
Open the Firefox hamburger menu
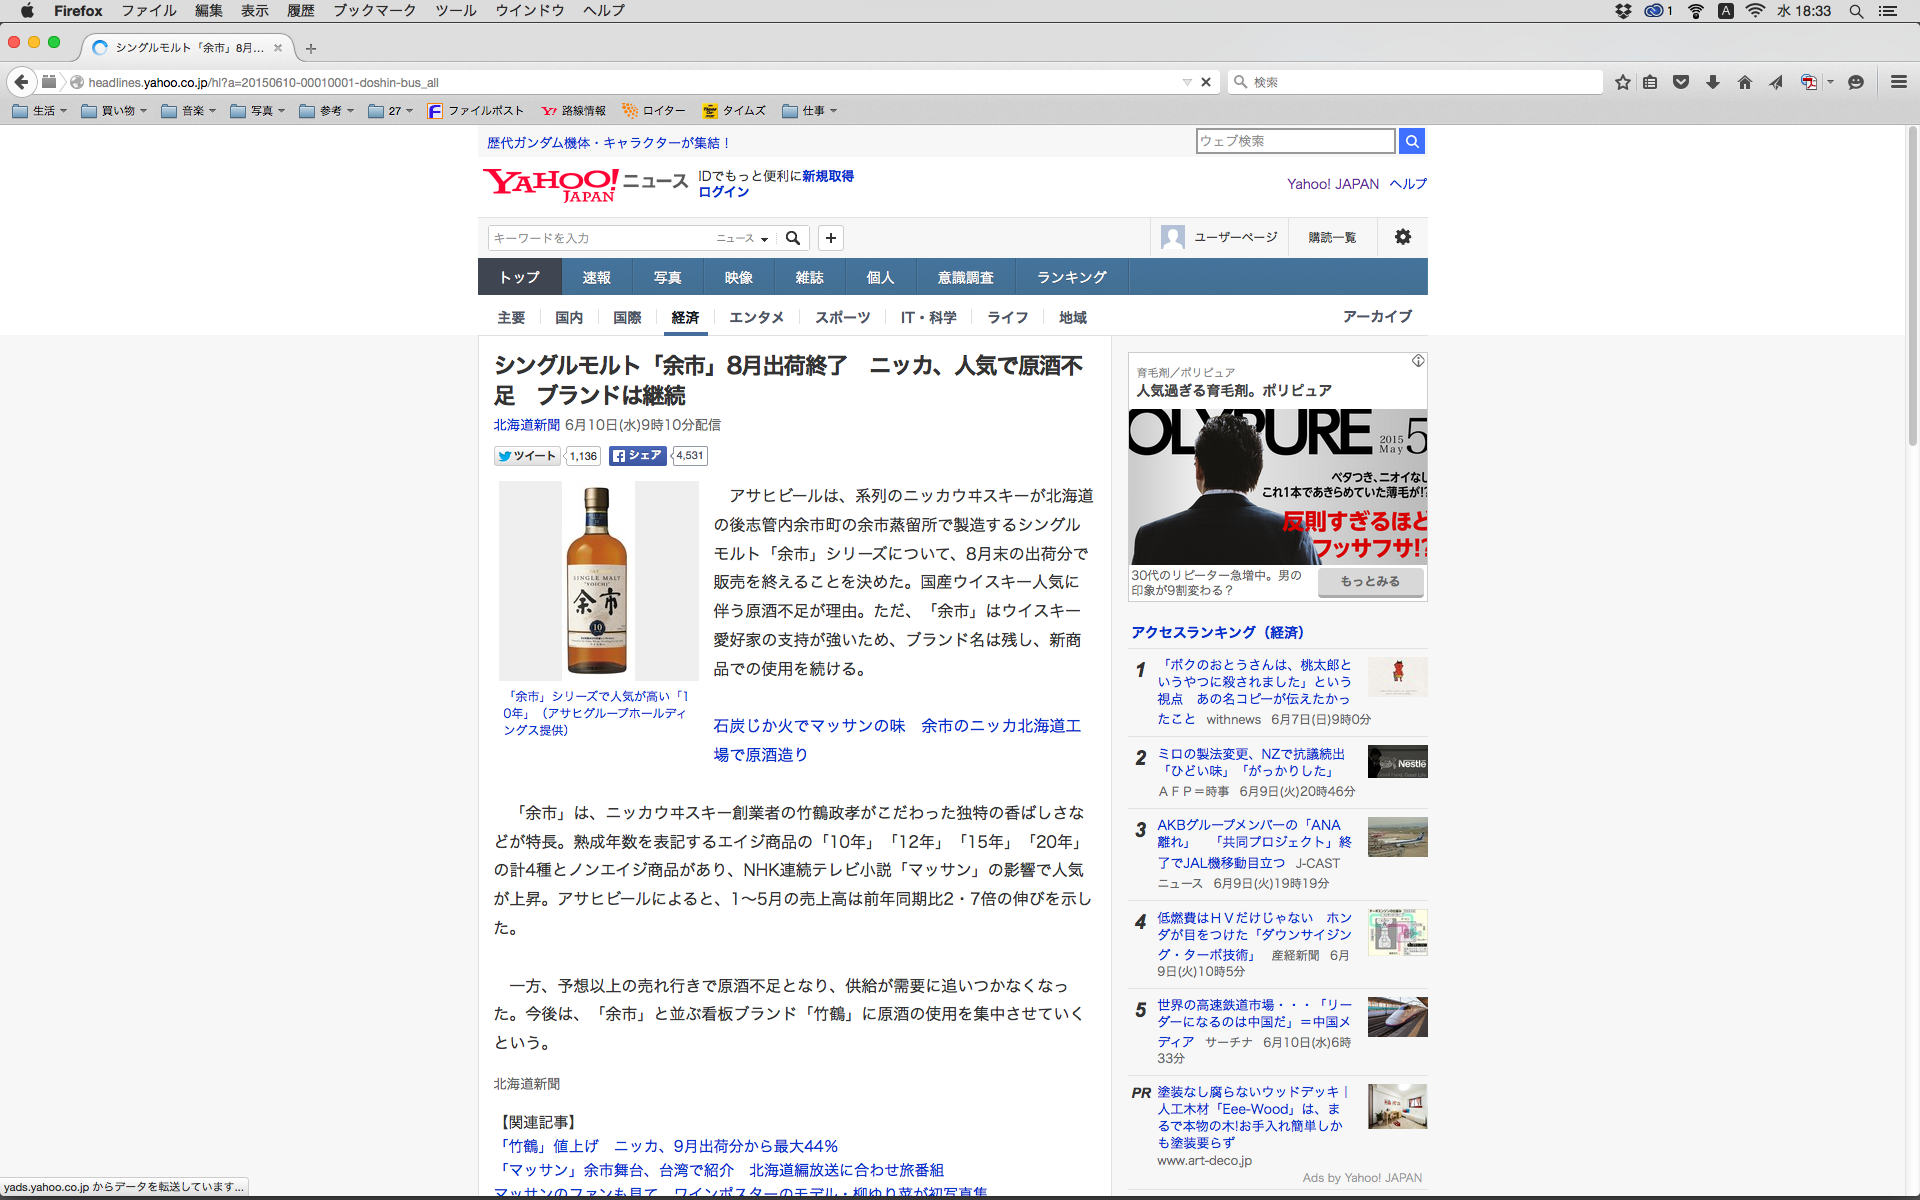[x=1898, y=82]
